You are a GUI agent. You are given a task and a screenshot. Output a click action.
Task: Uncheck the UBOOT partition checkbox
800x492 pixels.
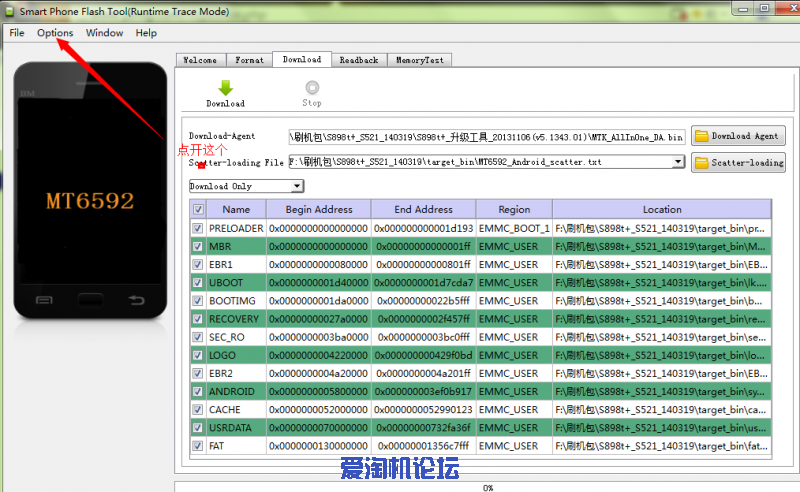198,283
